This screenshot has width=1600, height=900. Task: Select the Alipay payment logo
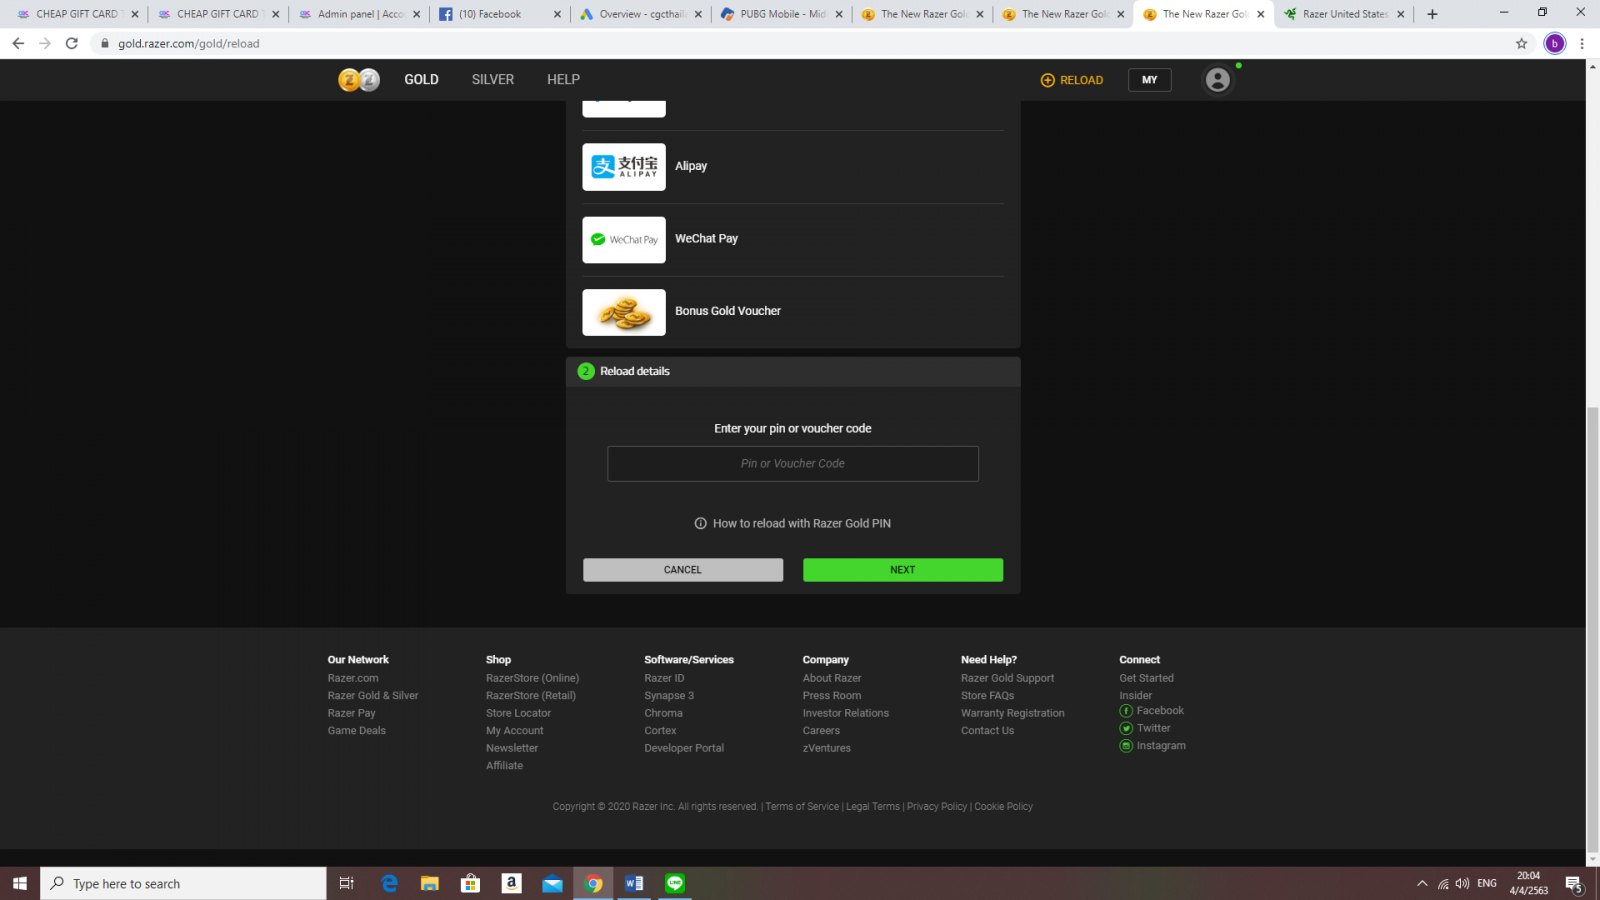(624, 166)
